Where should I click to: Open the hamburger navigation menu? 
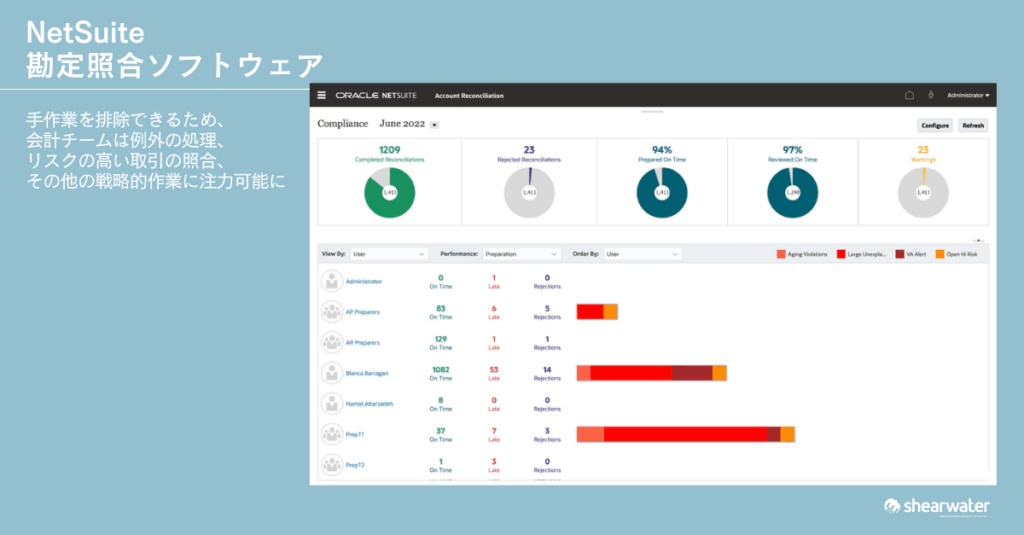321,95
